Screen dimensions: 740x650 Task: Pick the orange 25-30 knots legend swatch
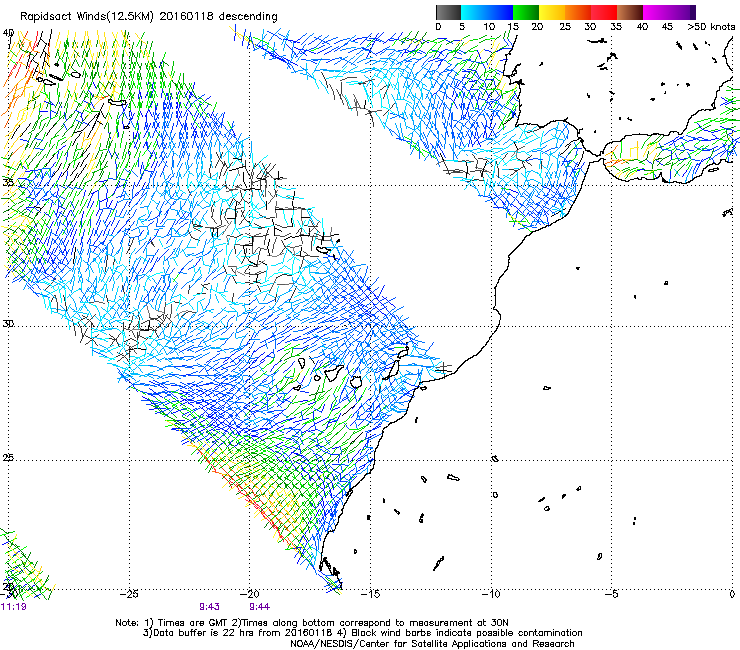(578, 12)
